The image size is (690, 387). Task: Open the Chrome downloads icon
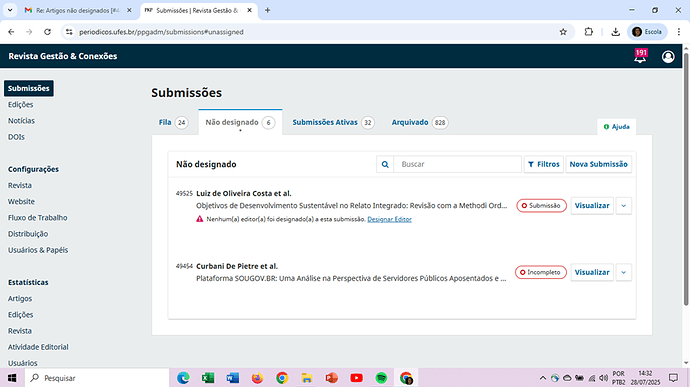[615, 32]
